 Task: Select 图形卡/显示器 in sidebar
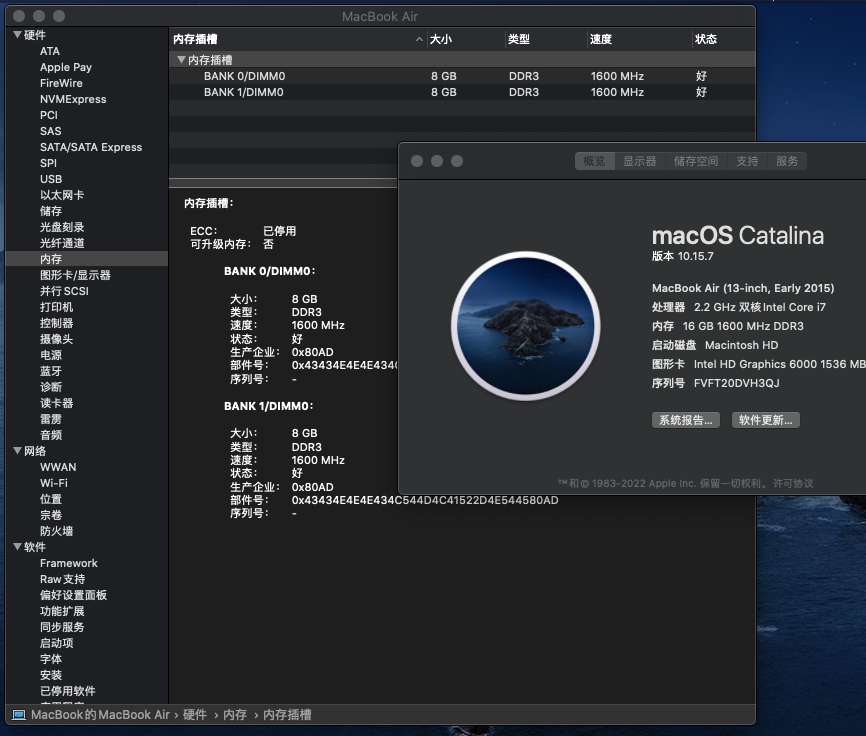(x=75, y=275)
